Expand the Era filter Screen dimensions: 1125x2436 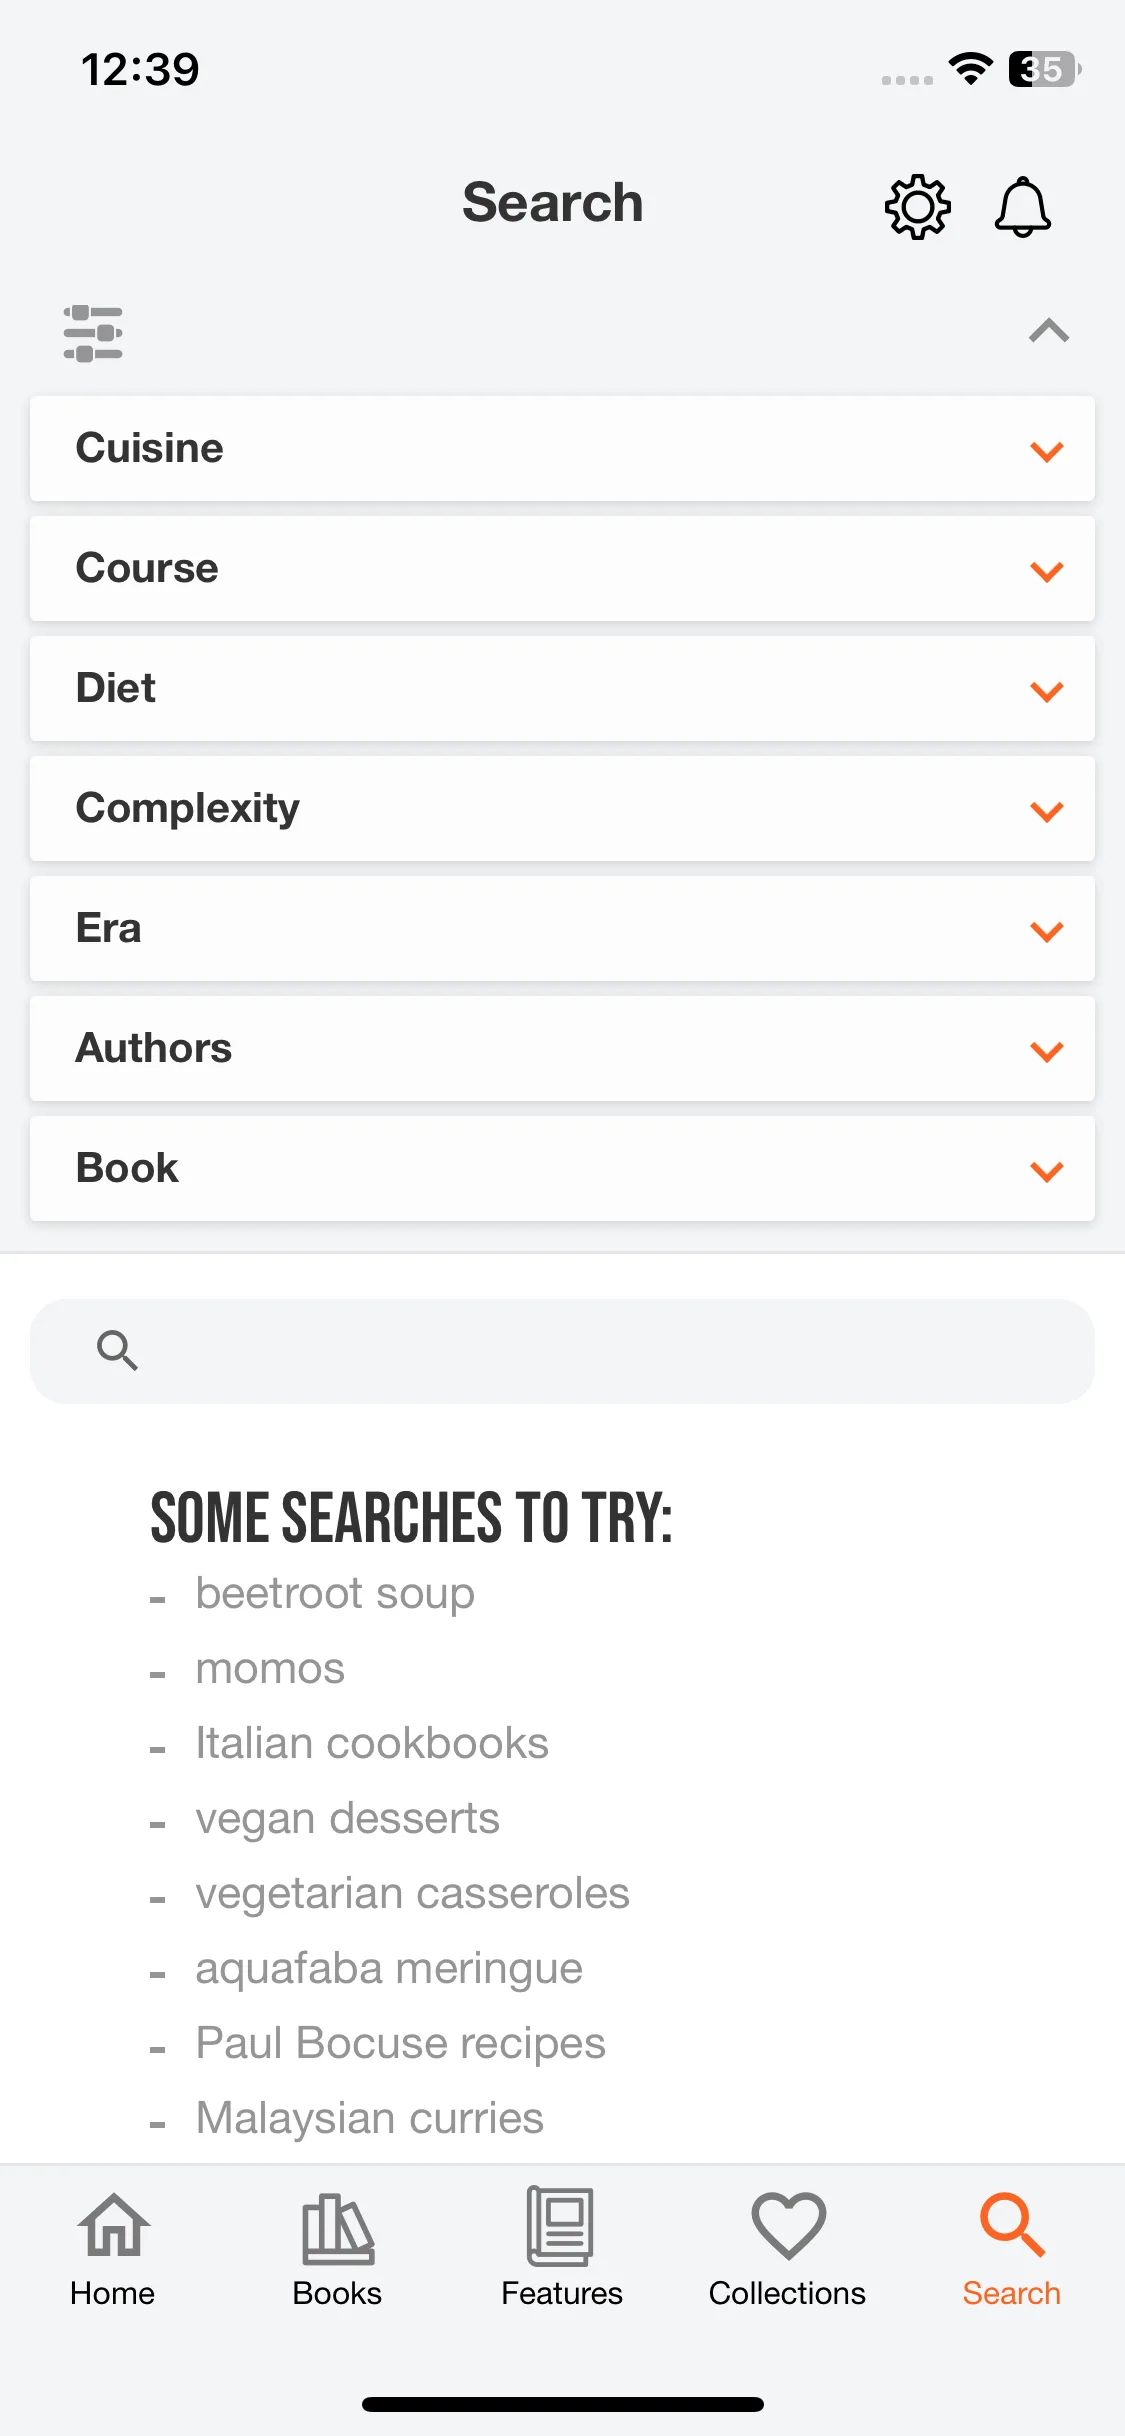562,928
